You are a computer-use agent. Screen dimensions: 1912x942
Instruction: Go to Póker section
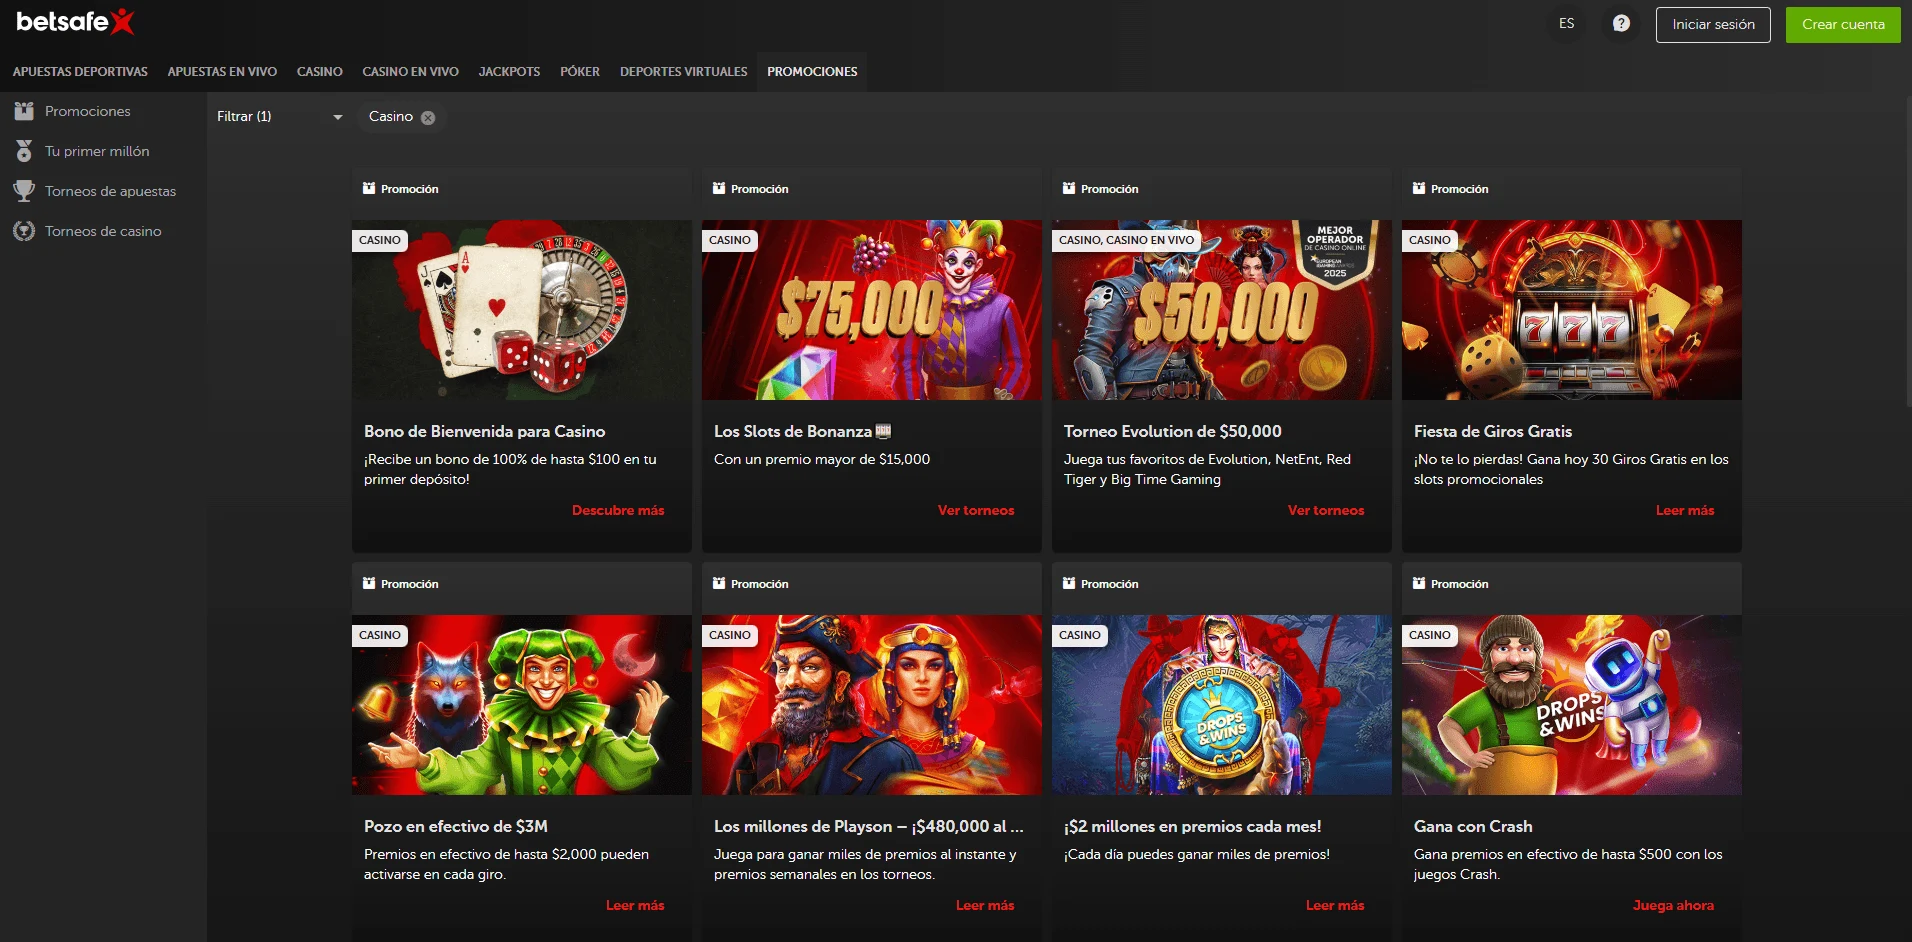(580, 72)
